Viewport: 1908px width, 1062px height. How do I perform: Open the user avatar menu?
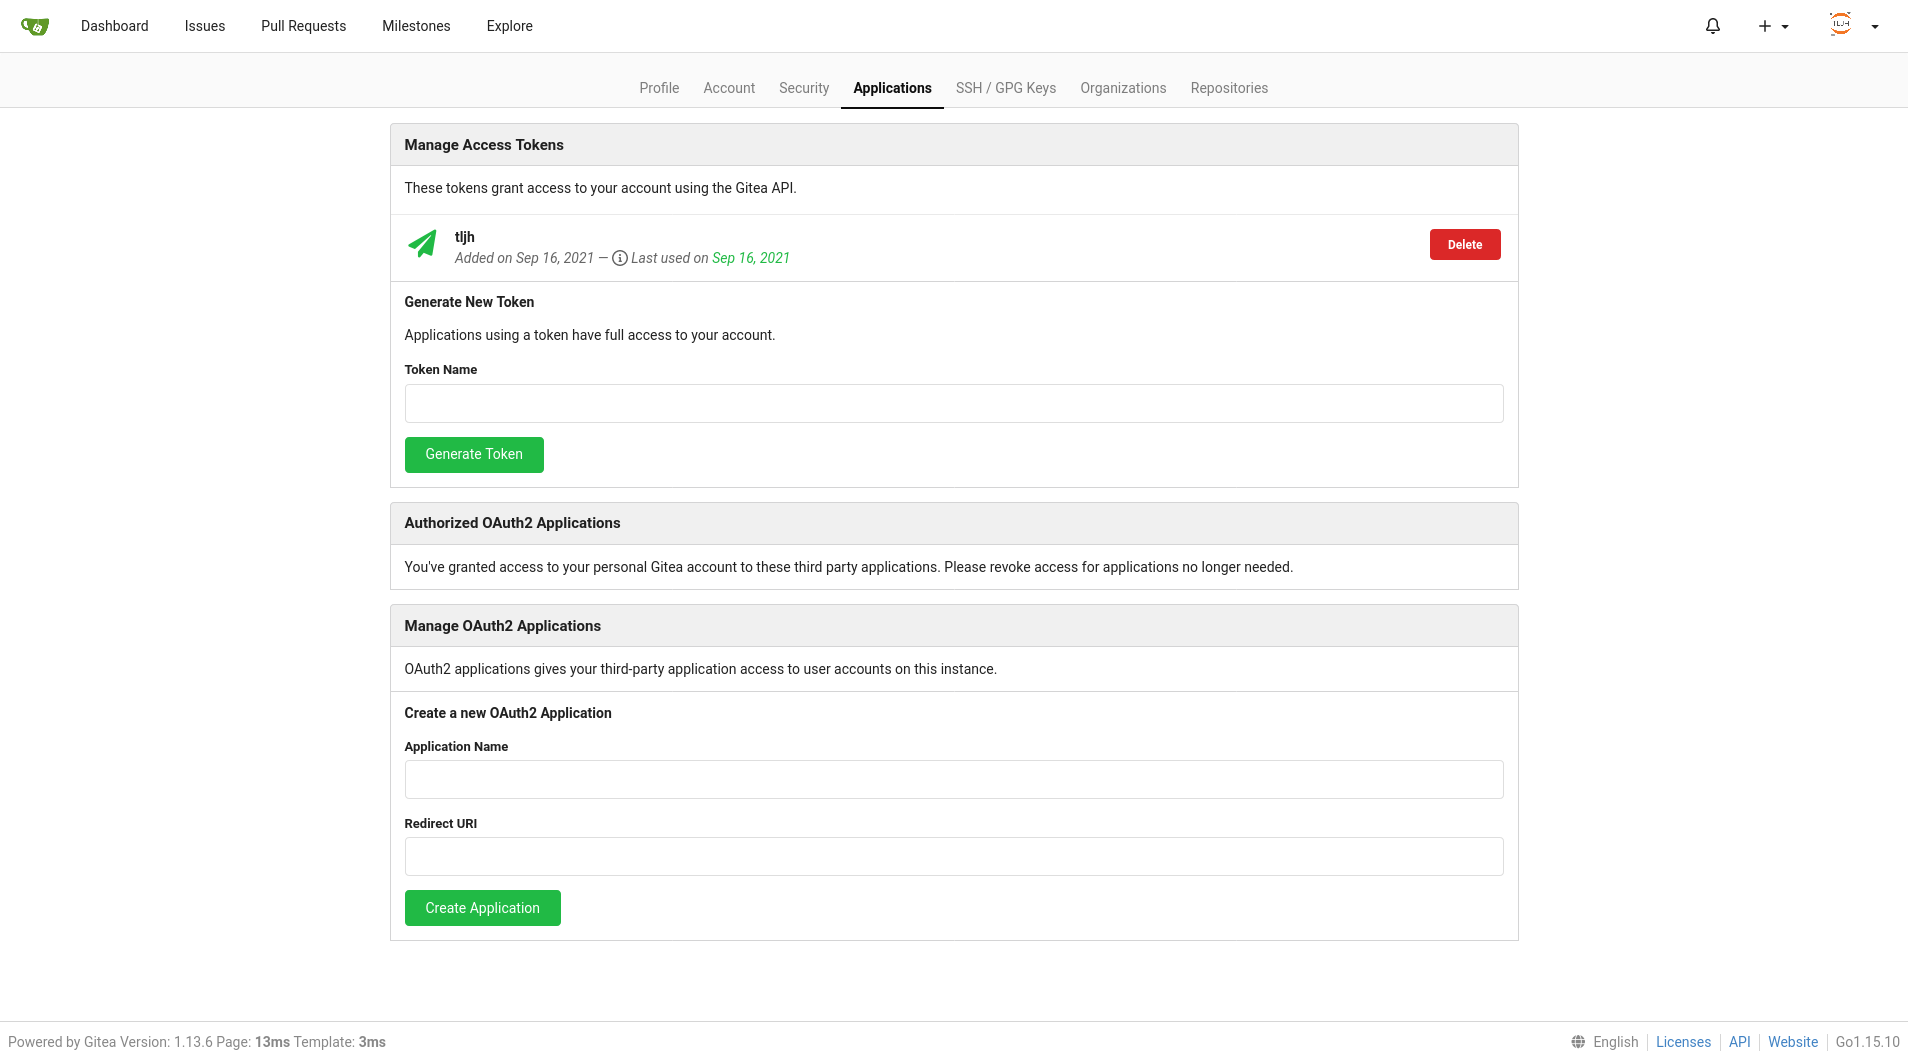[x=1853, y=26]
